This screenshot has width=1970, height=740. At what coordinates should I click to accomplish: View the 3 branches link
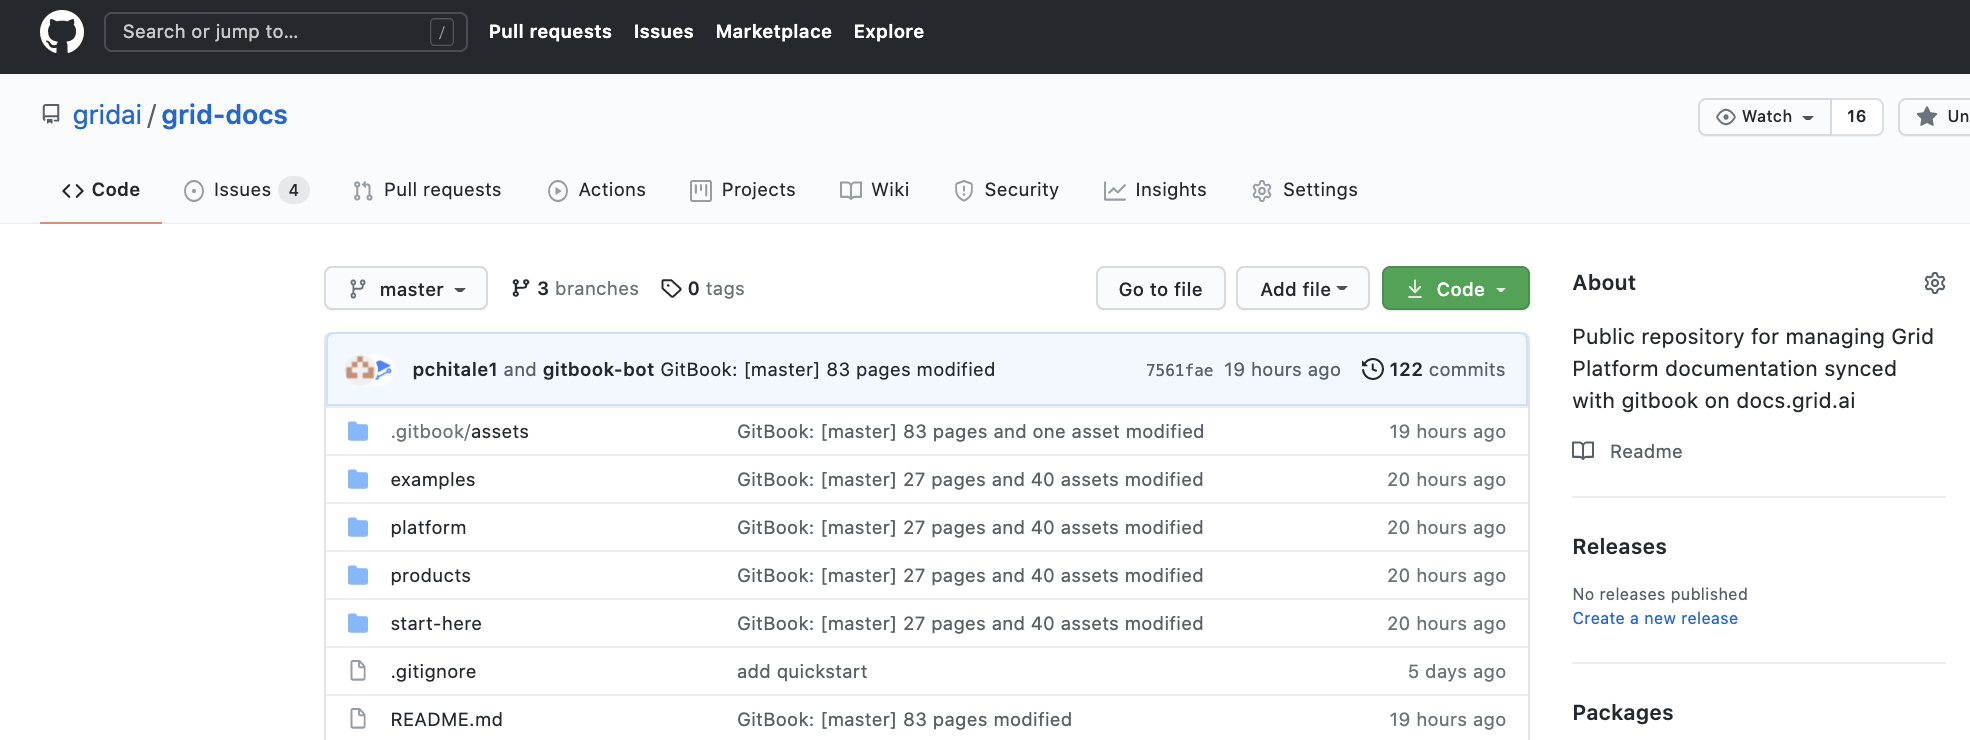(x=575, y=288)
